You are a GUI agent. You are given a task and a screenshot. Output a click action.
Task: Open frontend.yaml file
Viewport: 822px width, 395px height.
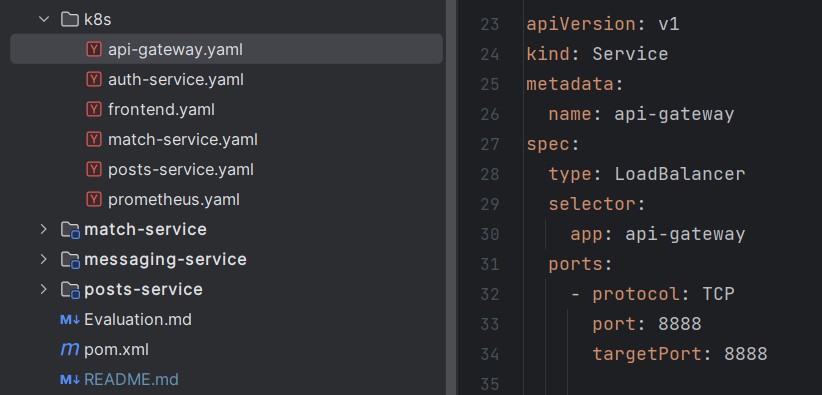pyautogui.click(x=161, y=110)
